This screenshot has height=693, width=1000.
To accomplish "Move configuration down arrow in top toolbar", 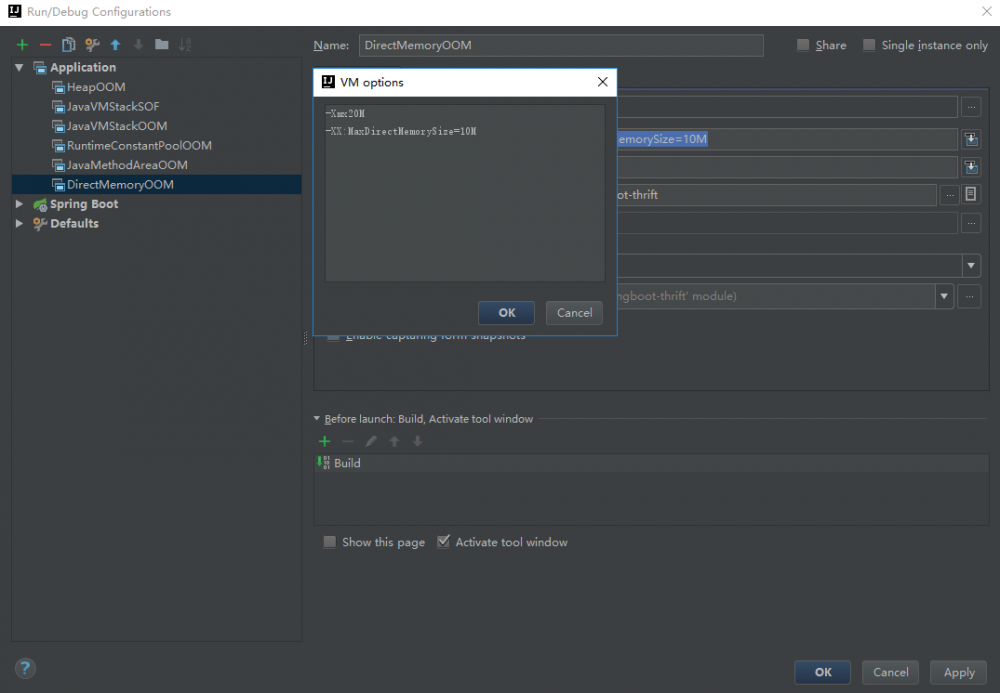I will click(x=138, y=45).
